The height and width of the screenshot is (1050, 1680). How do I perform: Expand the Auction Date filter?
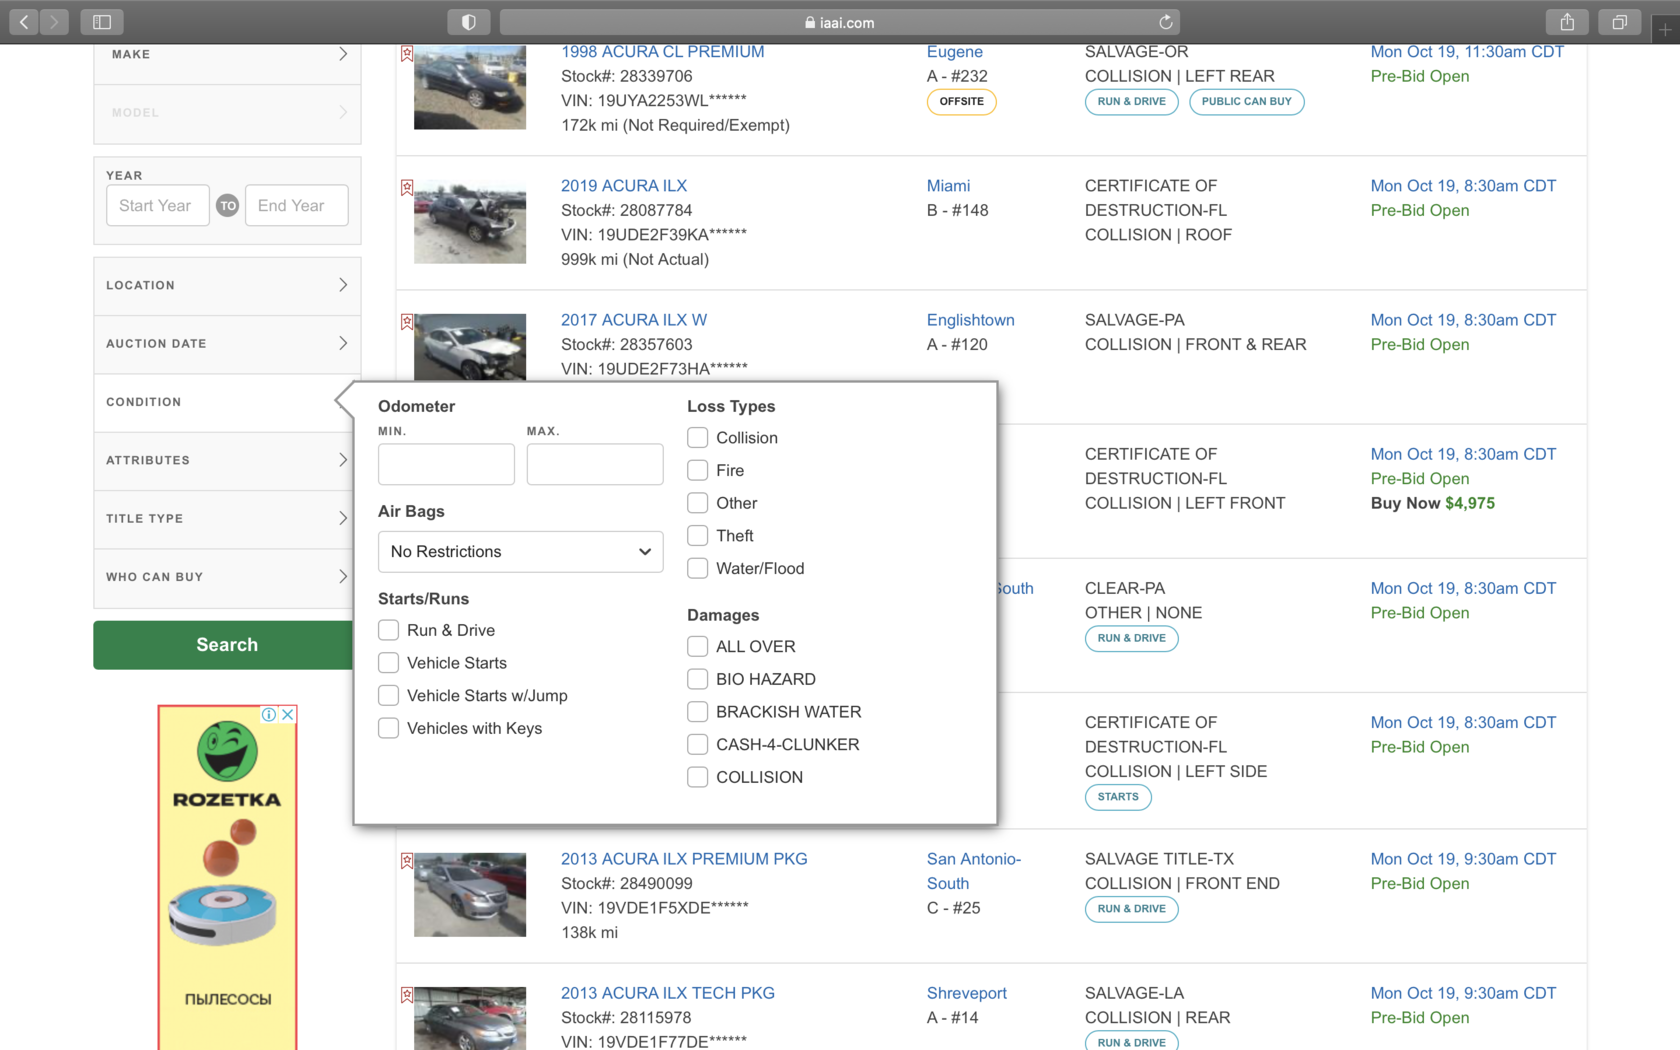click(227, 344)
